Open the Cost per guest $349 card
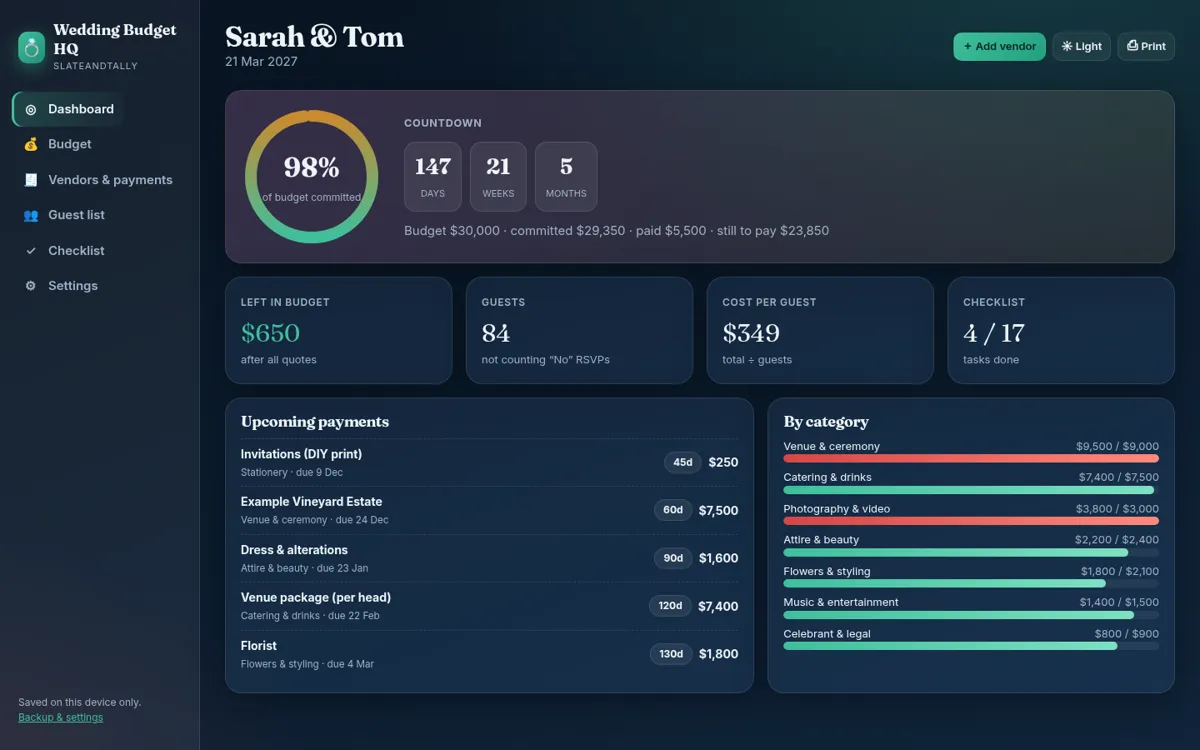This screenshot has width=1200, height=750. (x=820, y=331)
